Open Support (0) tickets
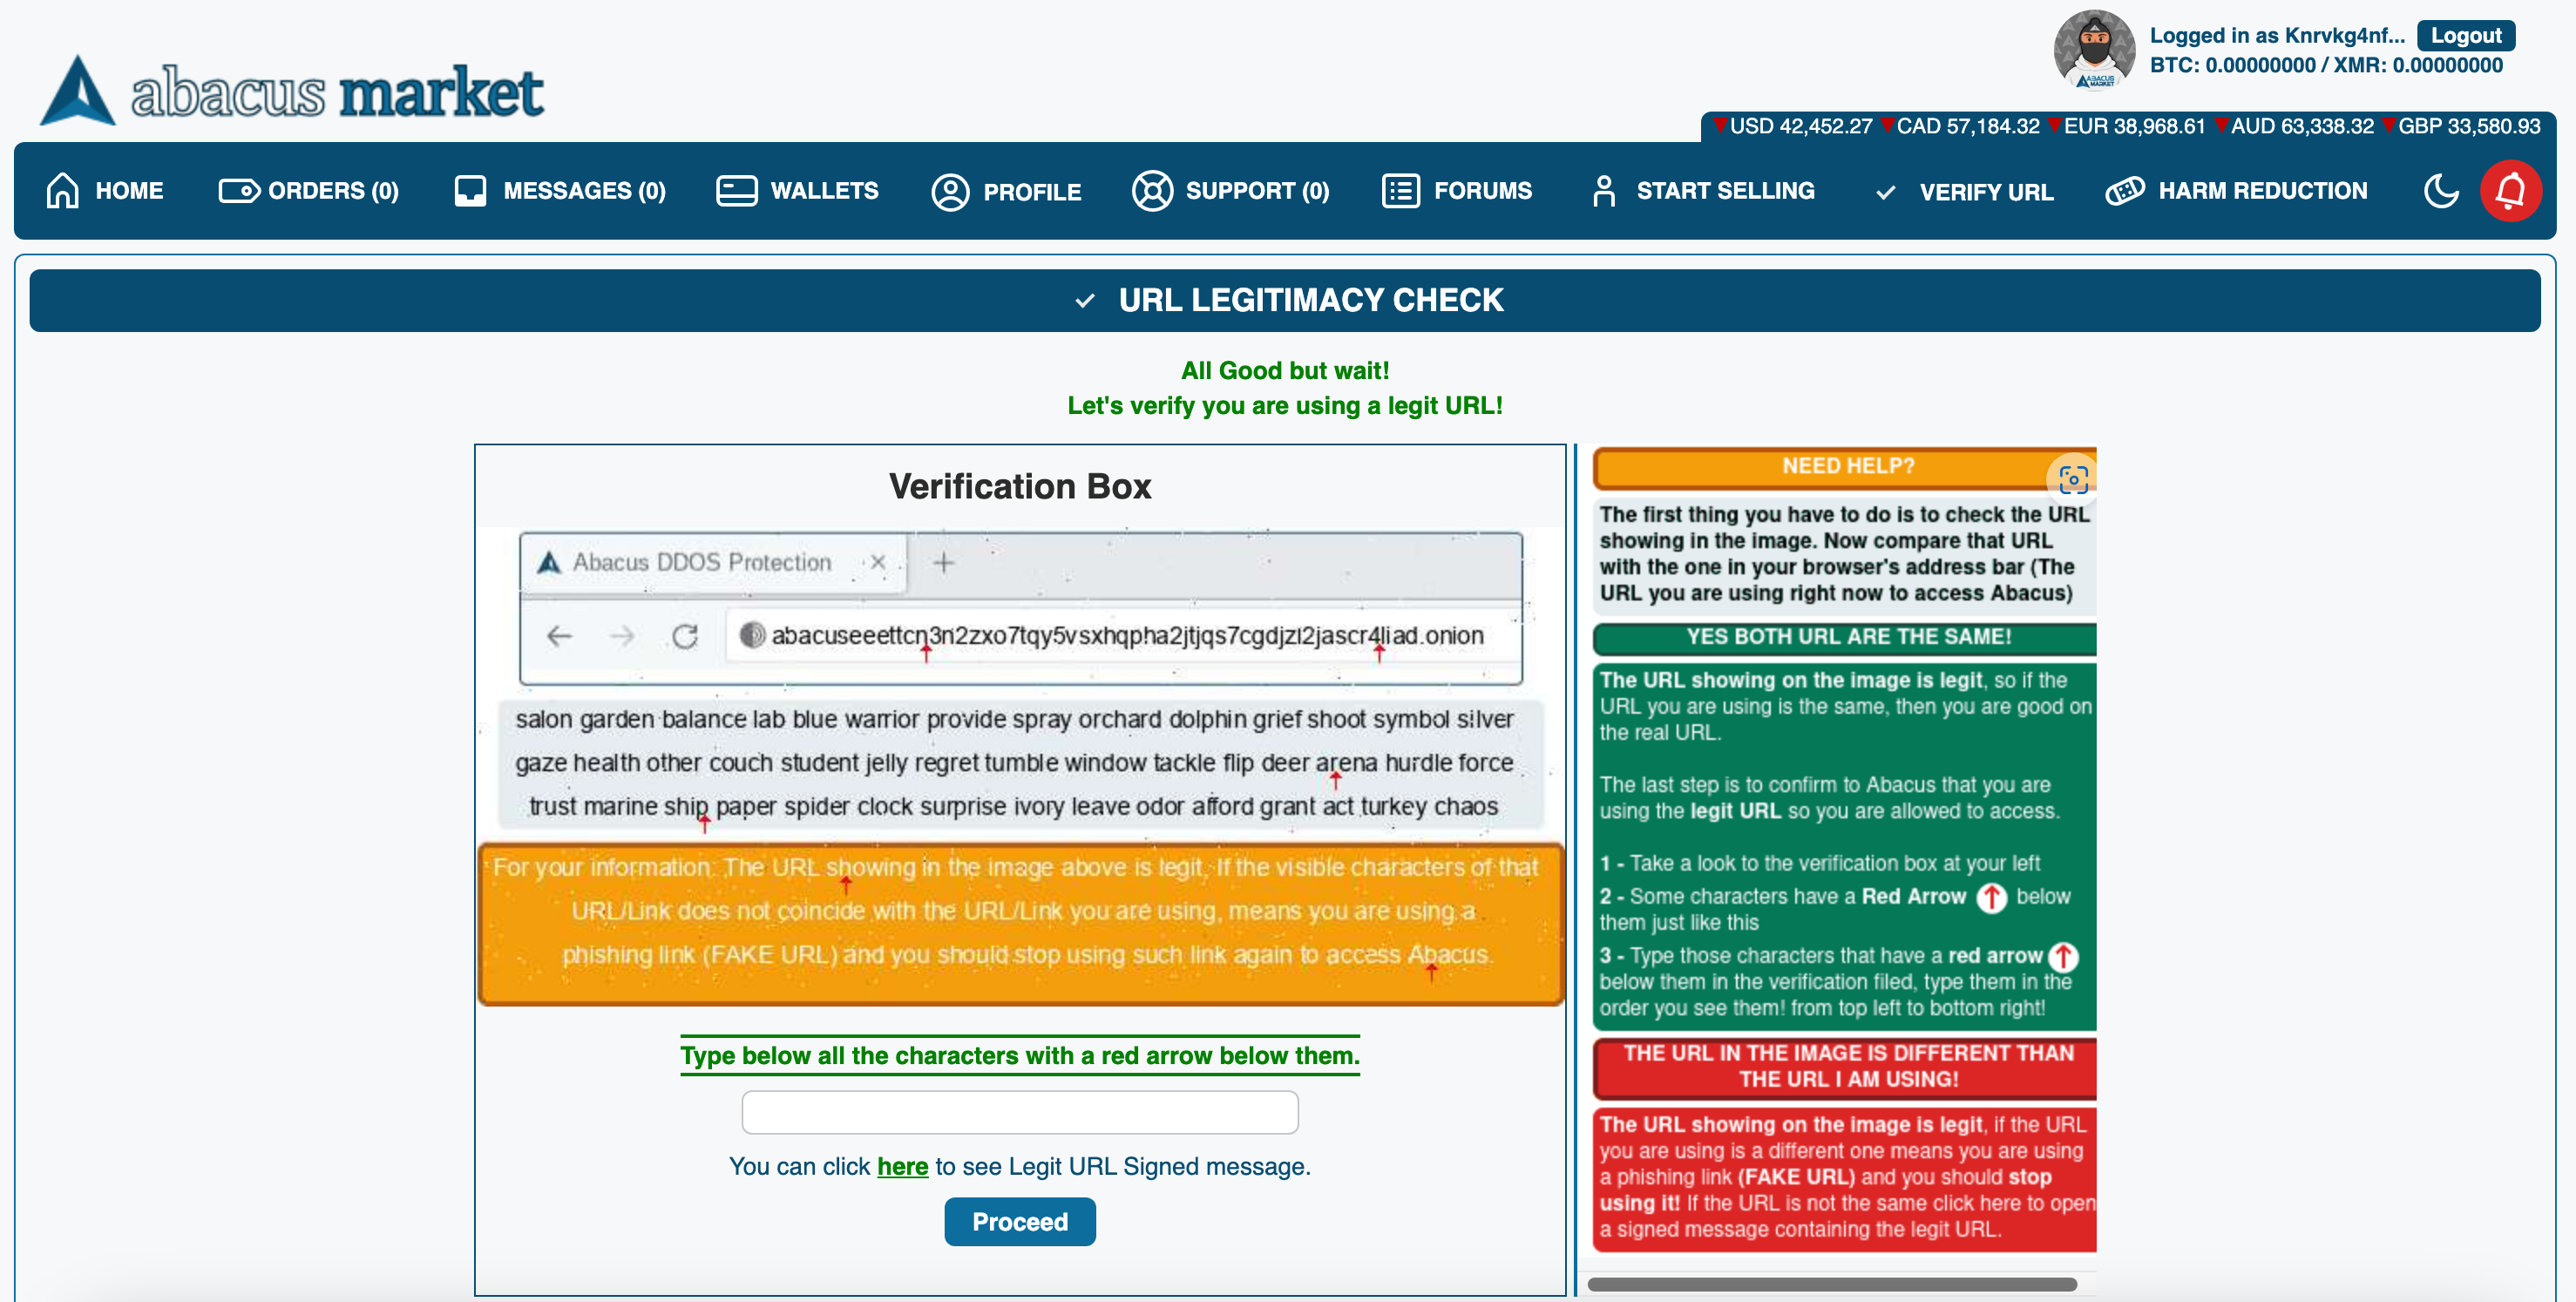The image size is (2576, 1302). click(x=1231, y=190)
